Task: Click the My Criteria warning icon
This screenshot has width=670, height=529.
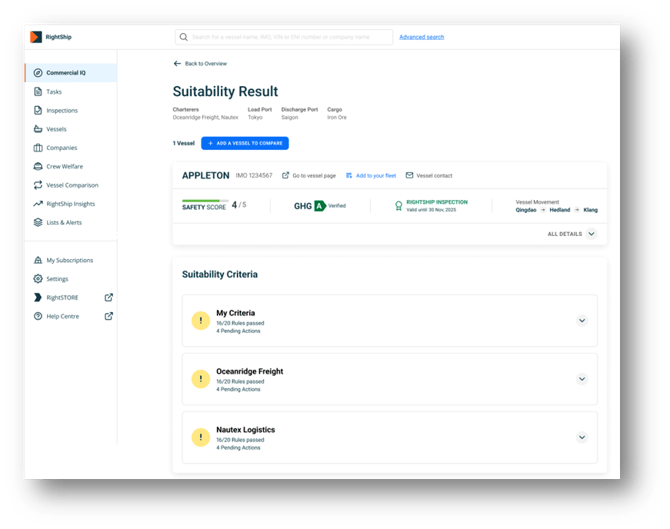Action: [x=199, y=320]
